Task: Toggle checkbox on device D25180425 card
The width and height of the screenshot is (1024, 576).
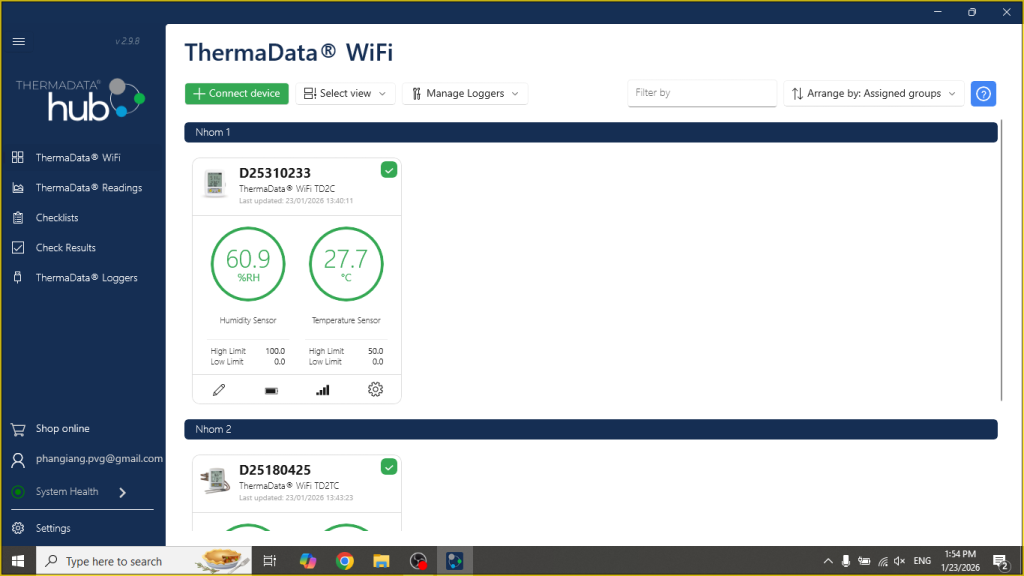Action: coord(389,467)
